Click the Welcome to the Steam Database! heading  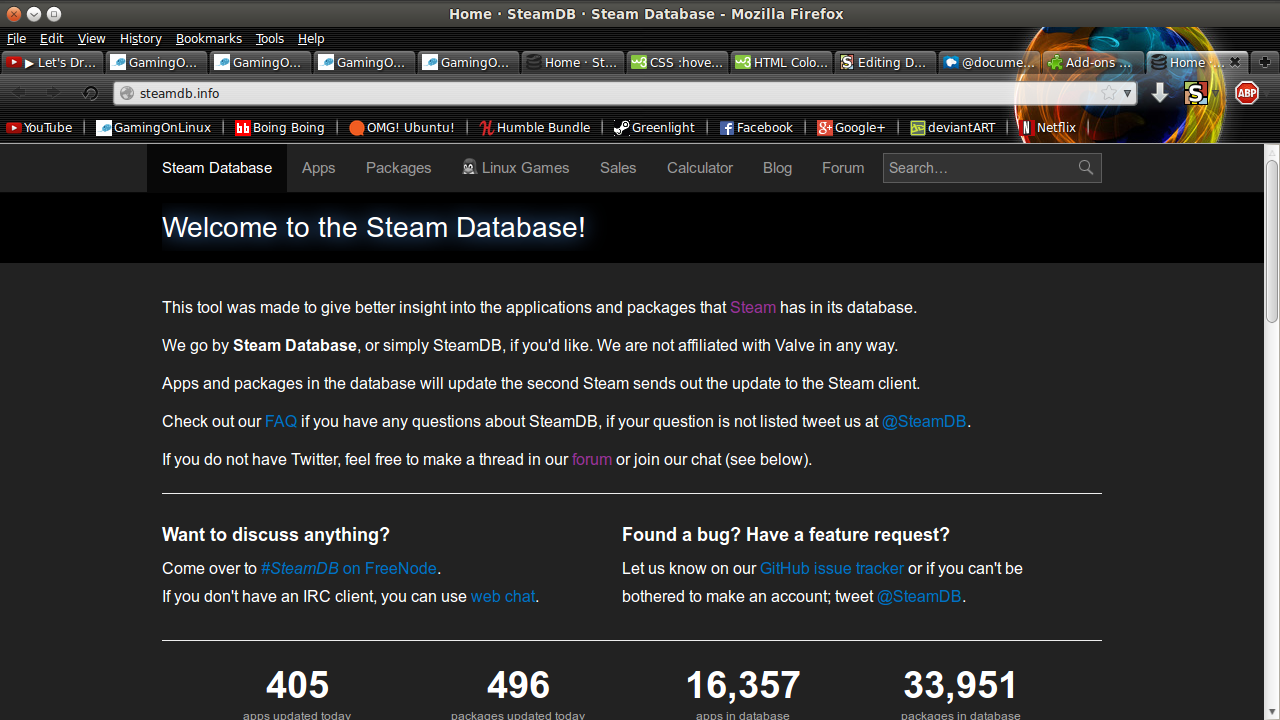point(374,227)
